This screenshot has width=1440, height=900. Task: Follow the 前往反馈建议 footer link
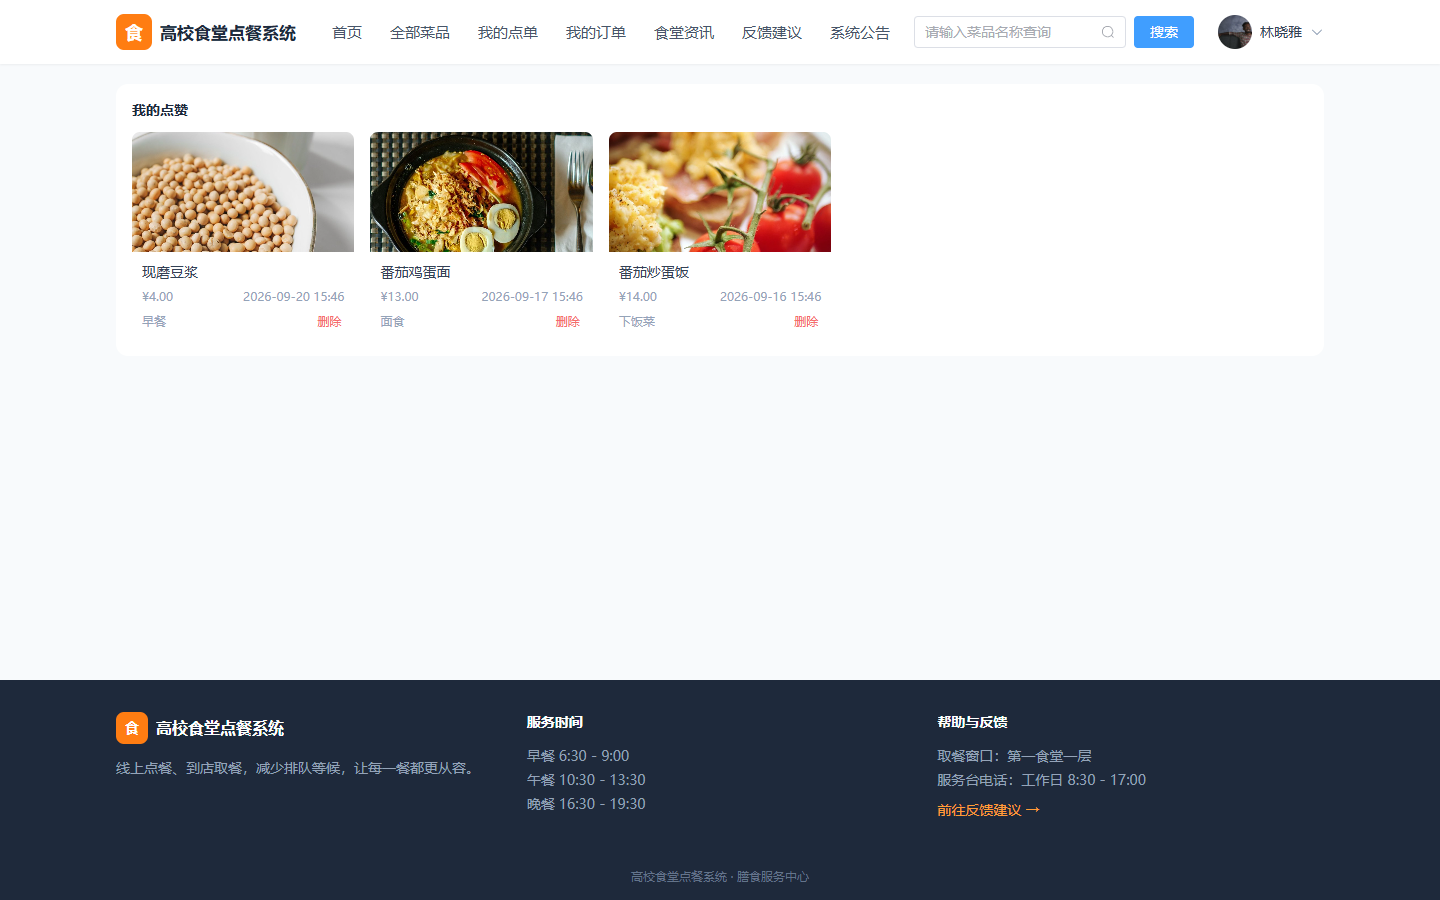coord(989,810)
